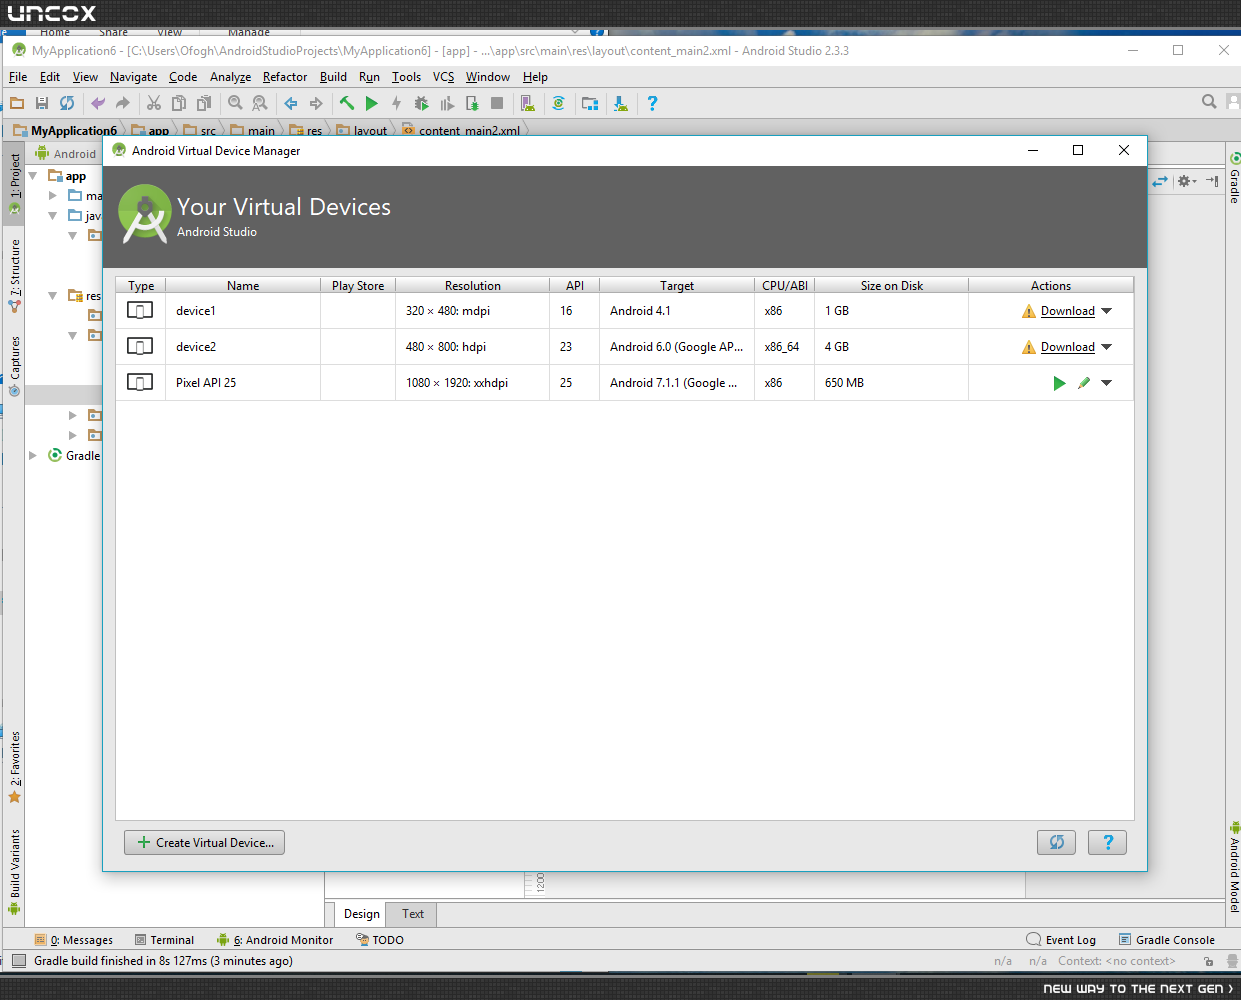
Task: Click the Paste toolbar icon
Action: coord(204,103)
